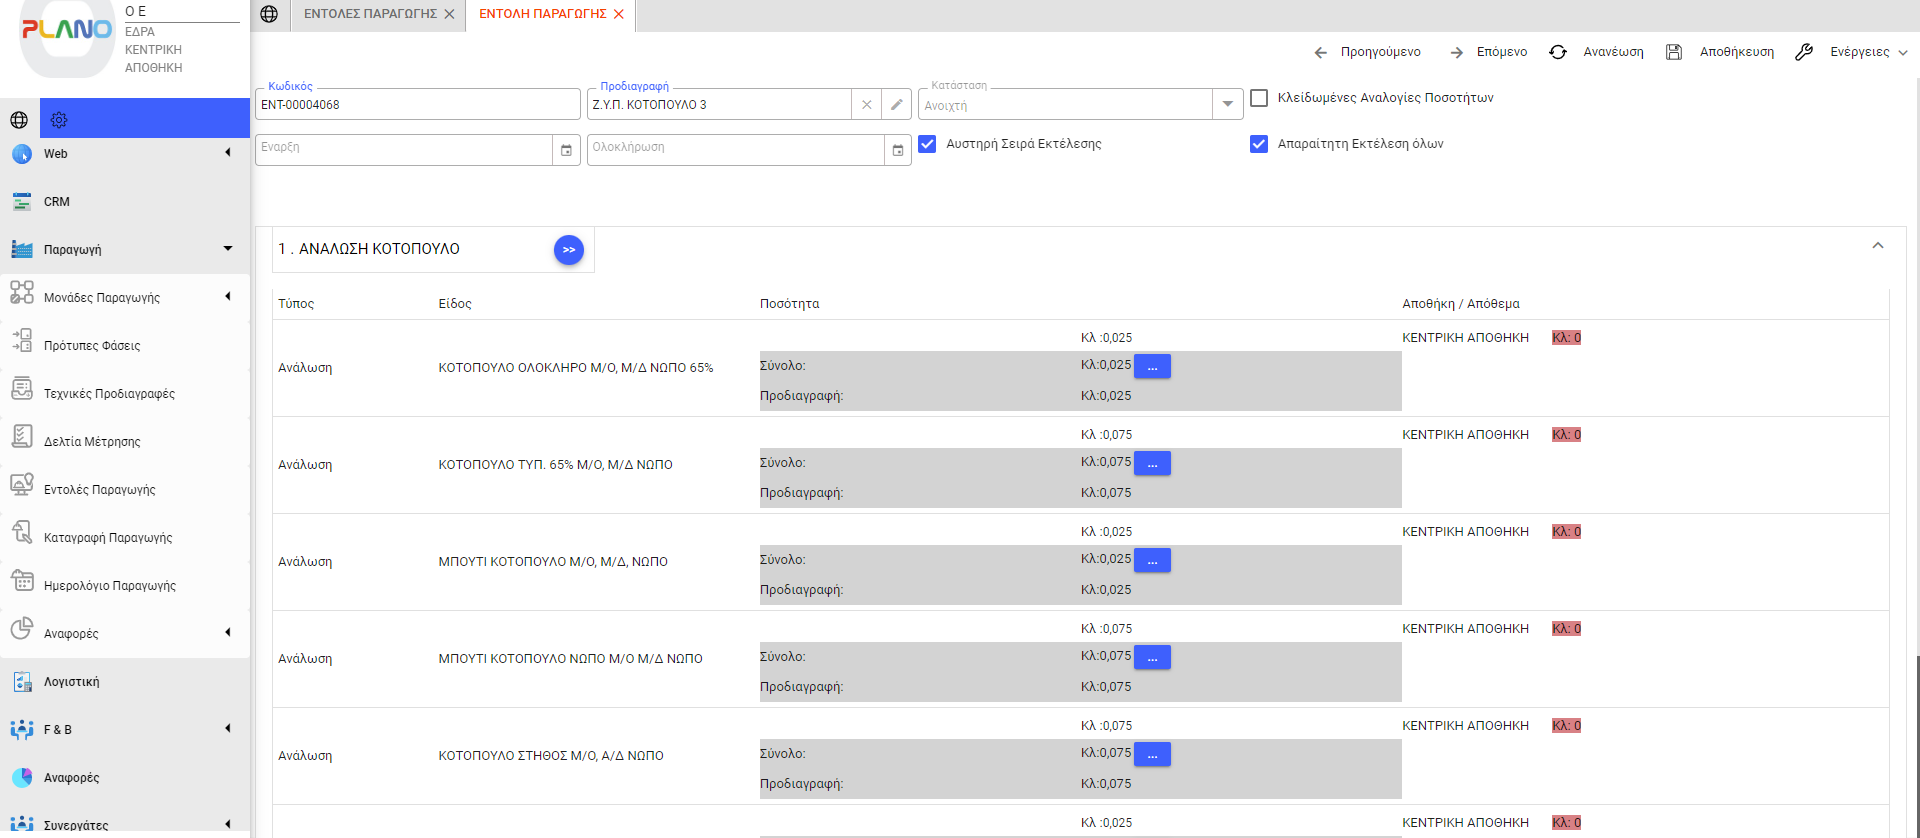Click ... button for ΜΠΟΥΤΙ ΚΟΤΟΠΟΥΛΟ ΝΩΠΟ row
This screenshot has height=838, width=1920.
click(1152, 658)
